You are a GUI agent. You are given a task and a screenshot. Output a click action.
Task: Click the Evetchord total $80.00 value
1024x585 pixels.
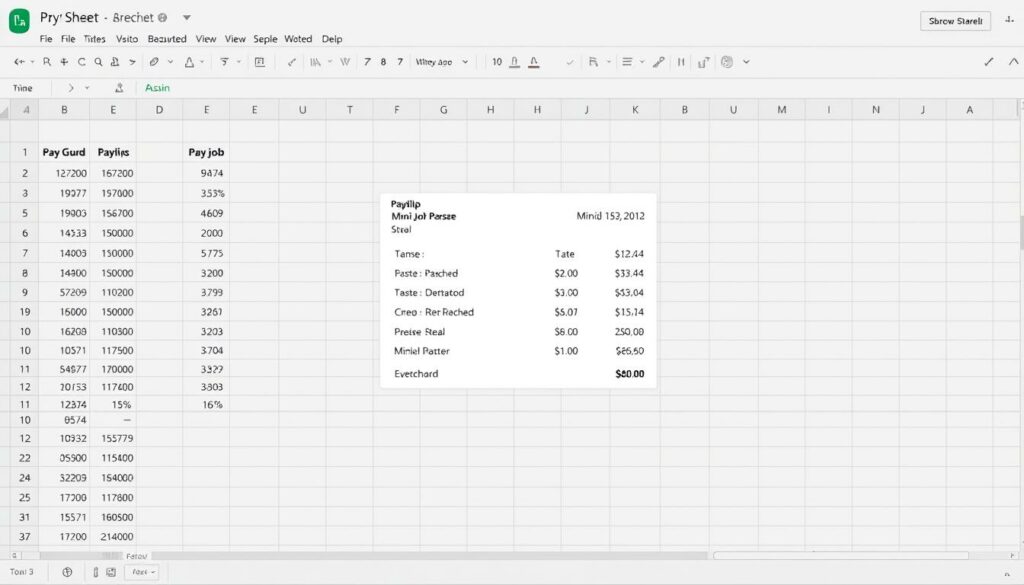tap(630, 374)
